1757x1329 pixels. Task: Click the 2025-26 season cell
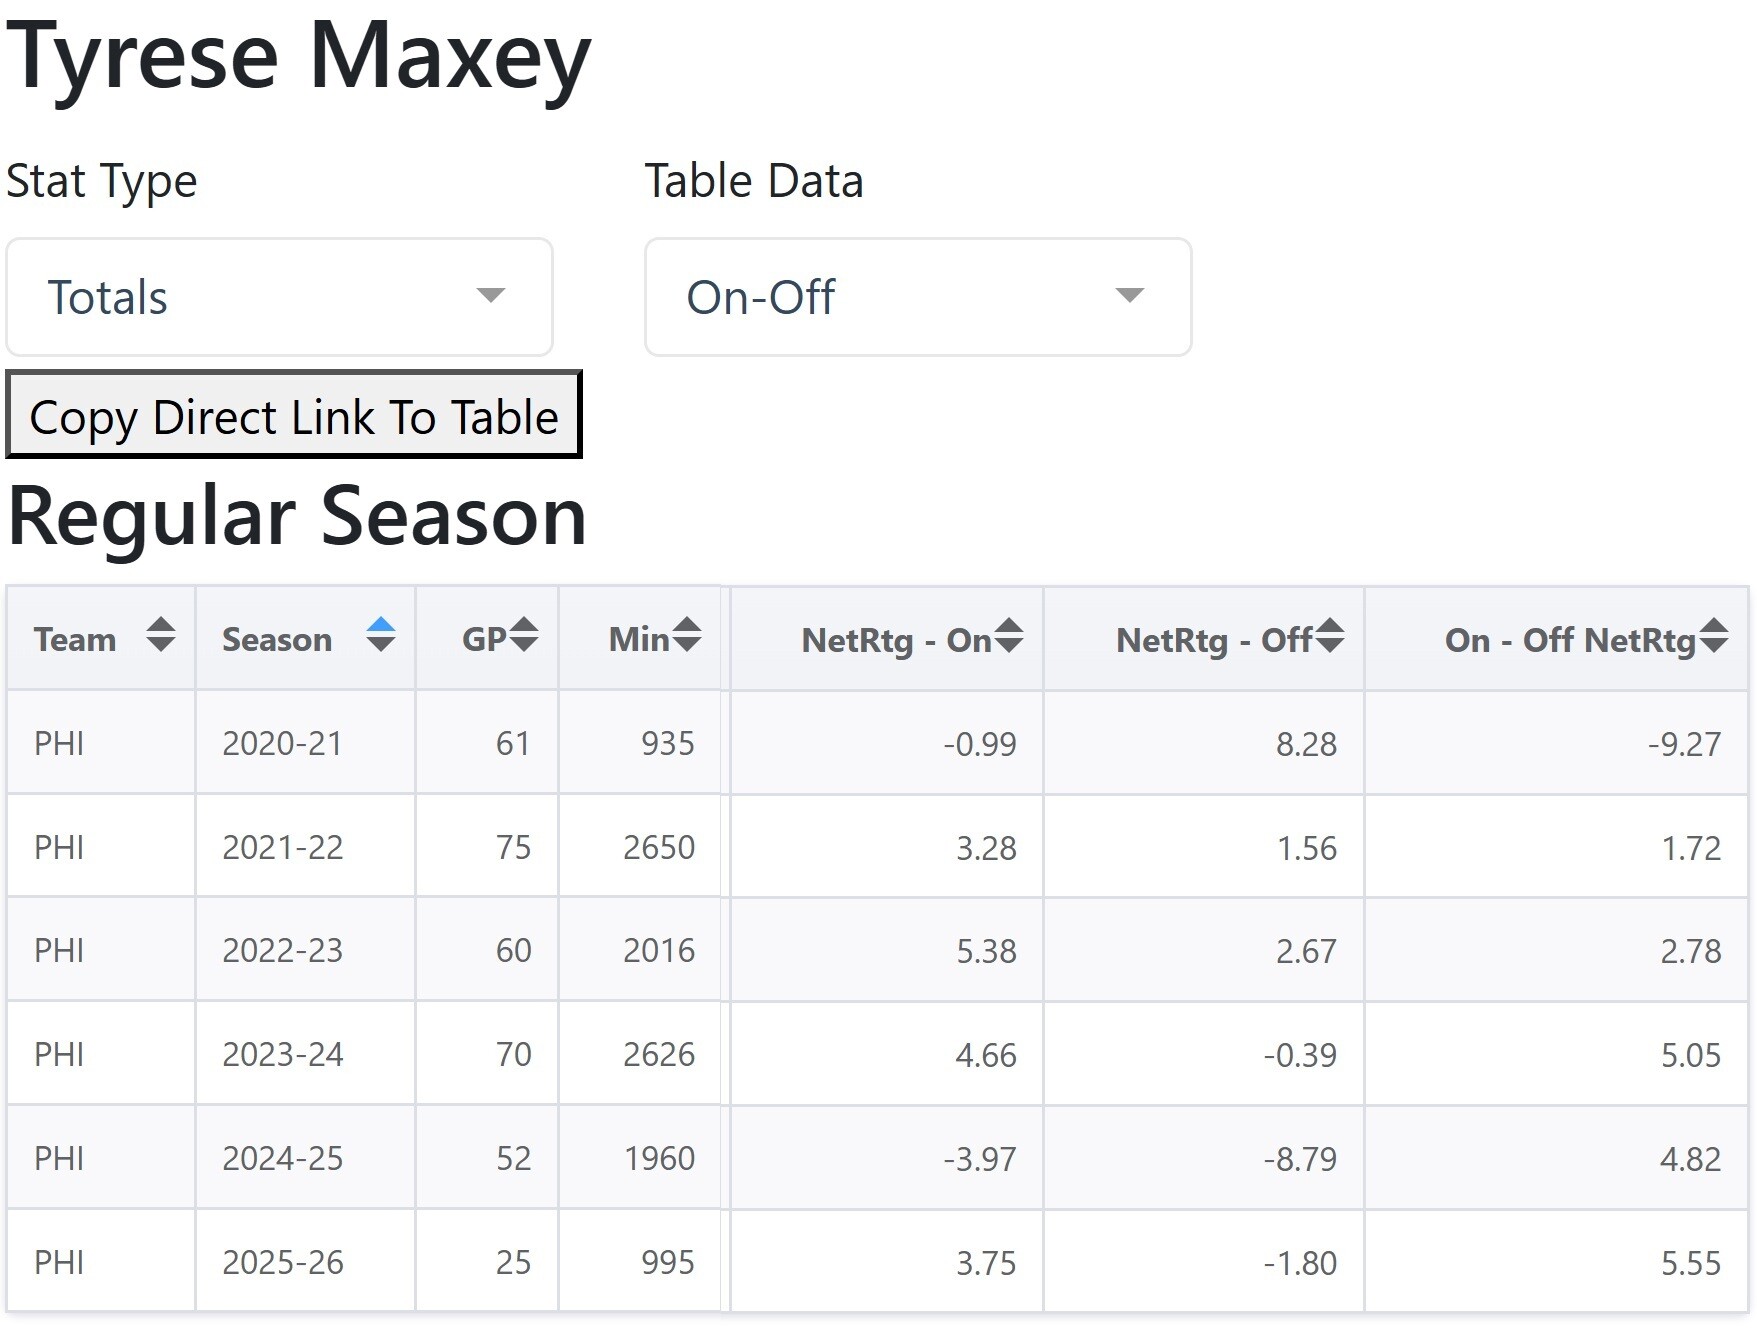(x=283, y=1263)
